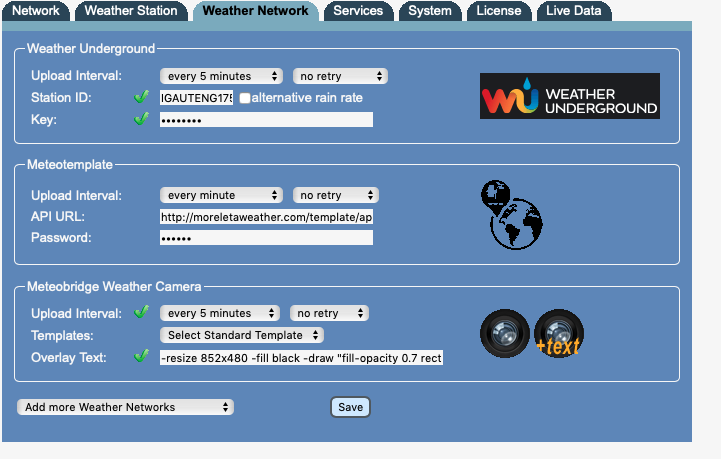Open Add more Weather Networks dropdown
The image size is (721, 459).
click(126, 407)
